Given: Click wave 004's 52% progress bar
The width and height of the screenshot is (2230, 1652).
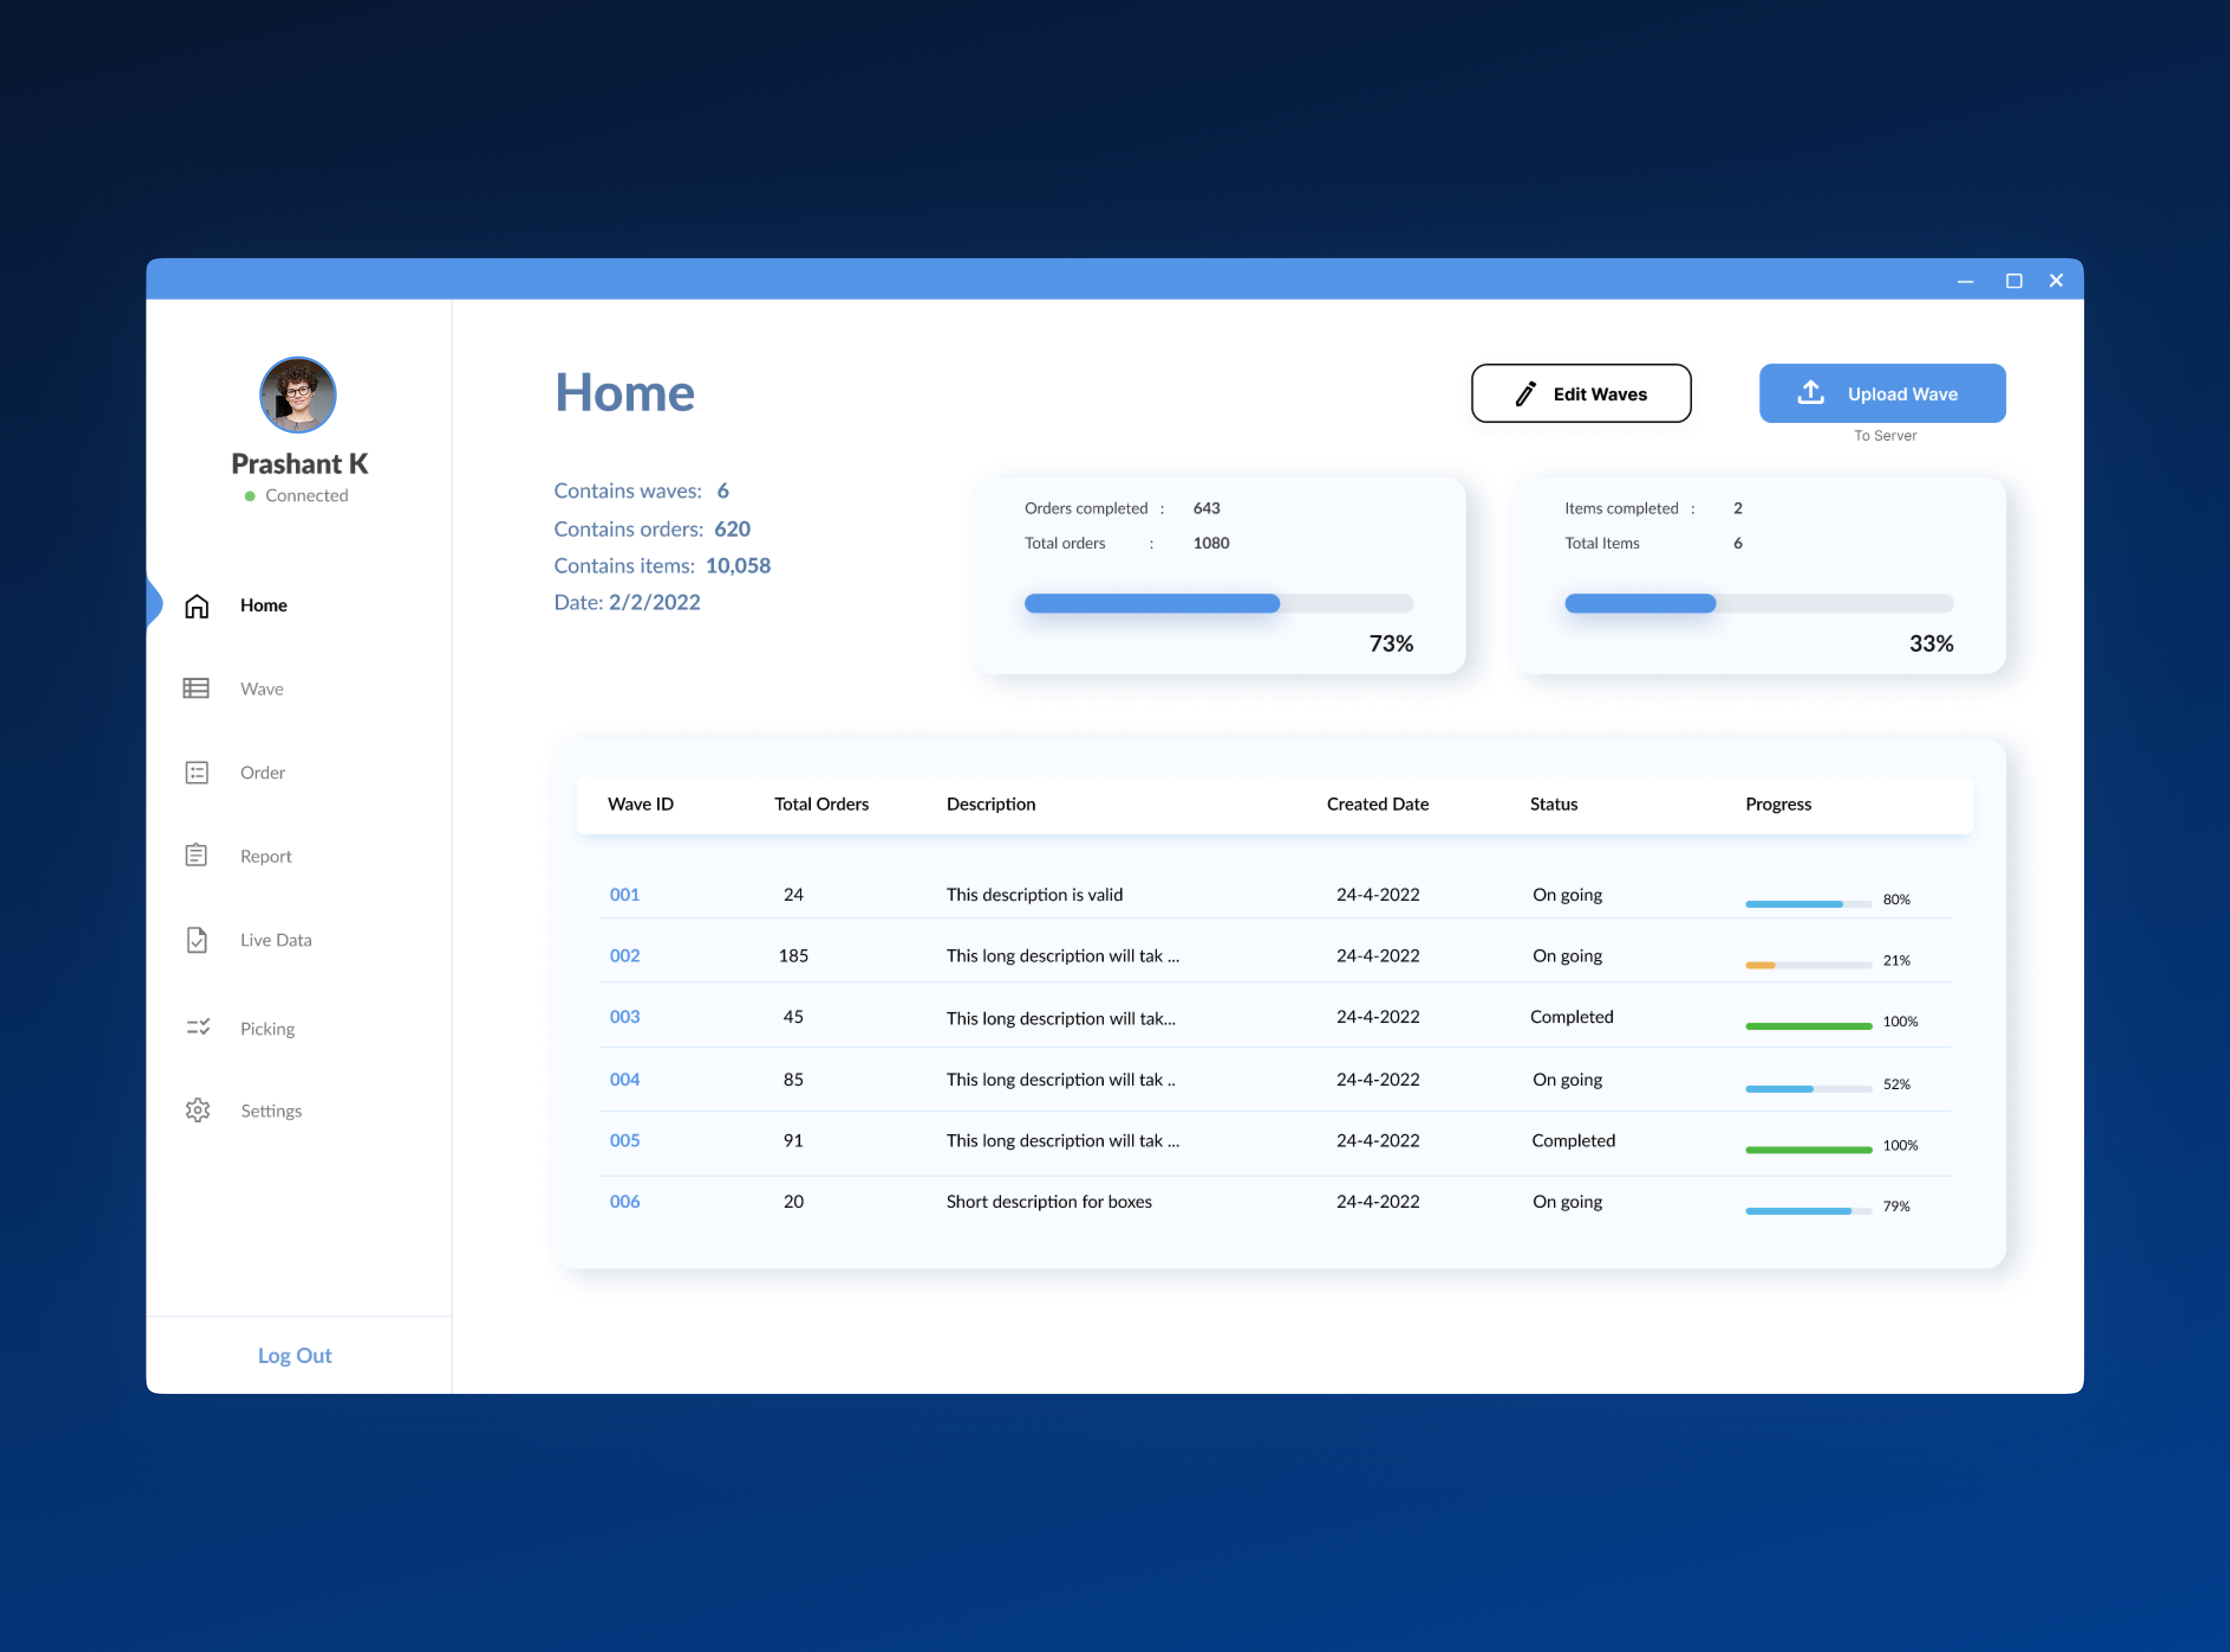Looking at the screenshot, I should pyautogui.click(x=1808, y=1089).
